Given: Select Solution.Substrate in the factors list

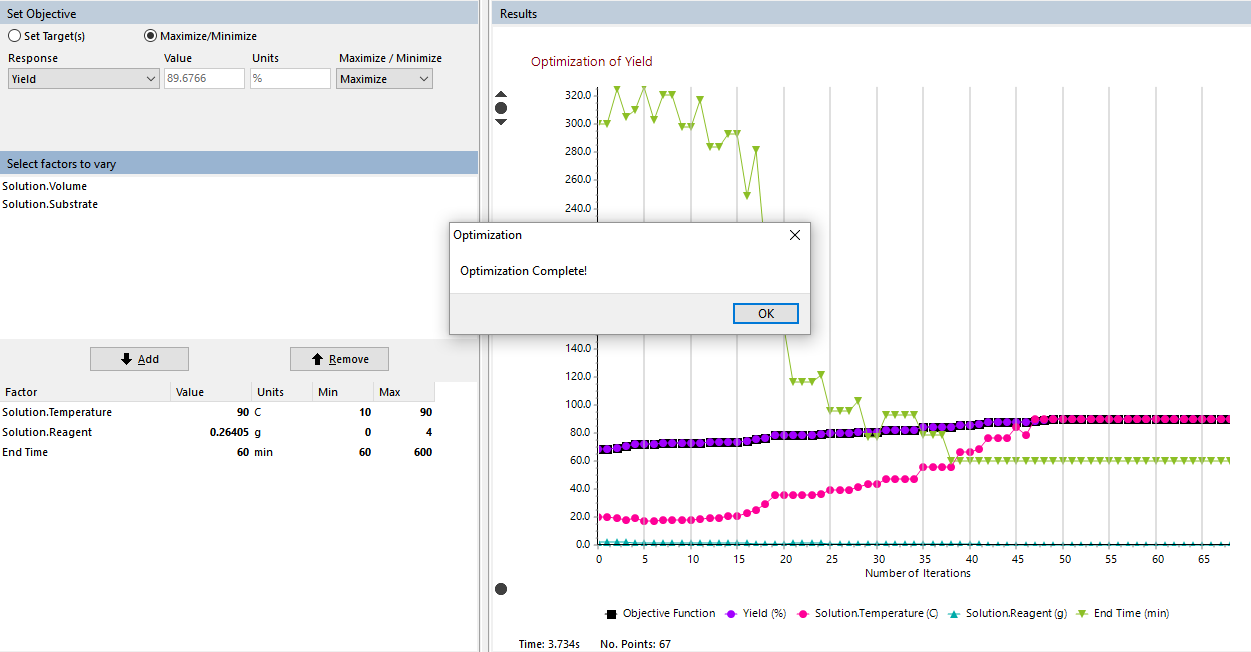Looking at the screenshot, I should (50, 204).
